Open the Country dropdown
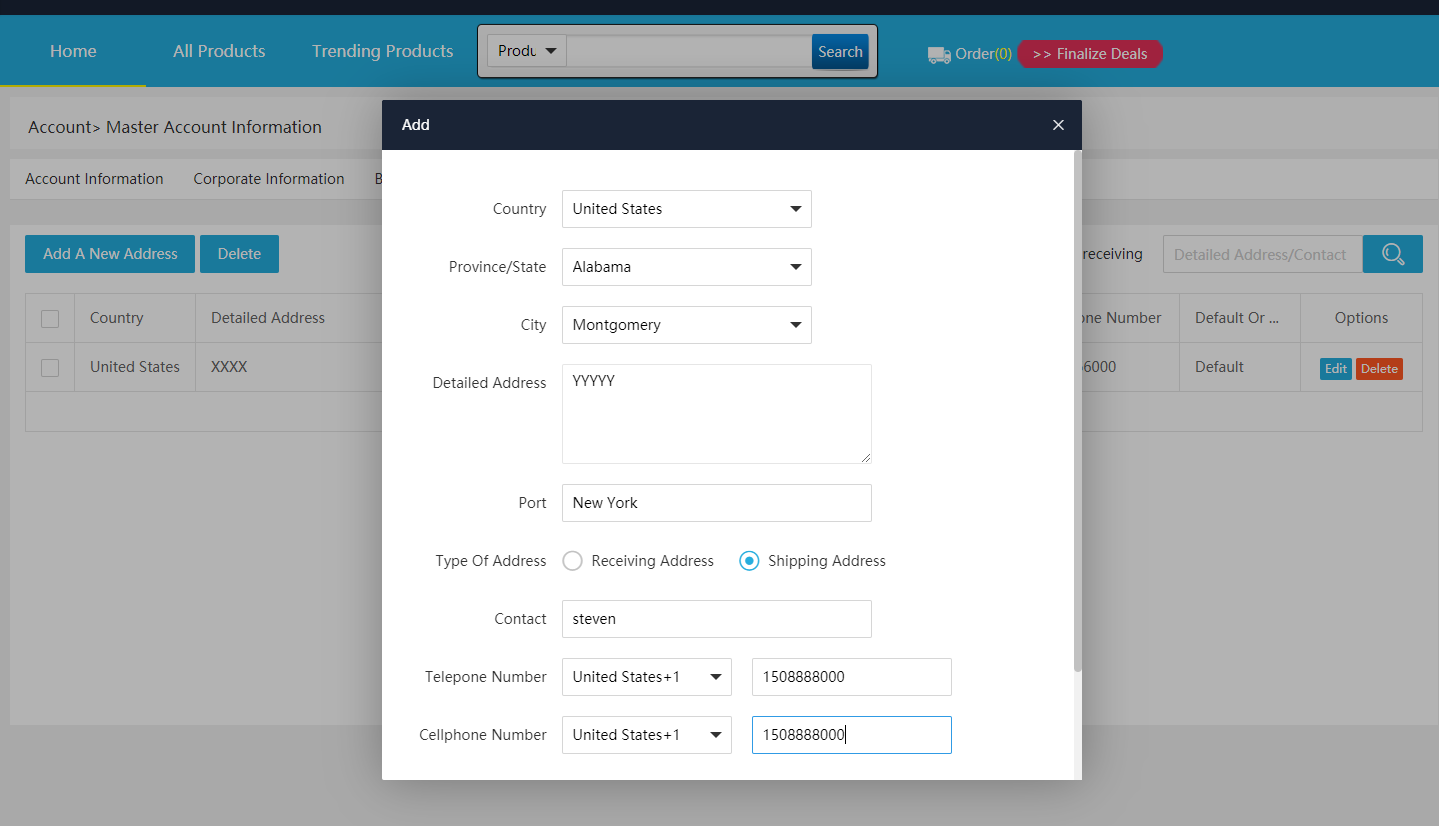This screenshot has height=826, width=1439. coord(686,209)
